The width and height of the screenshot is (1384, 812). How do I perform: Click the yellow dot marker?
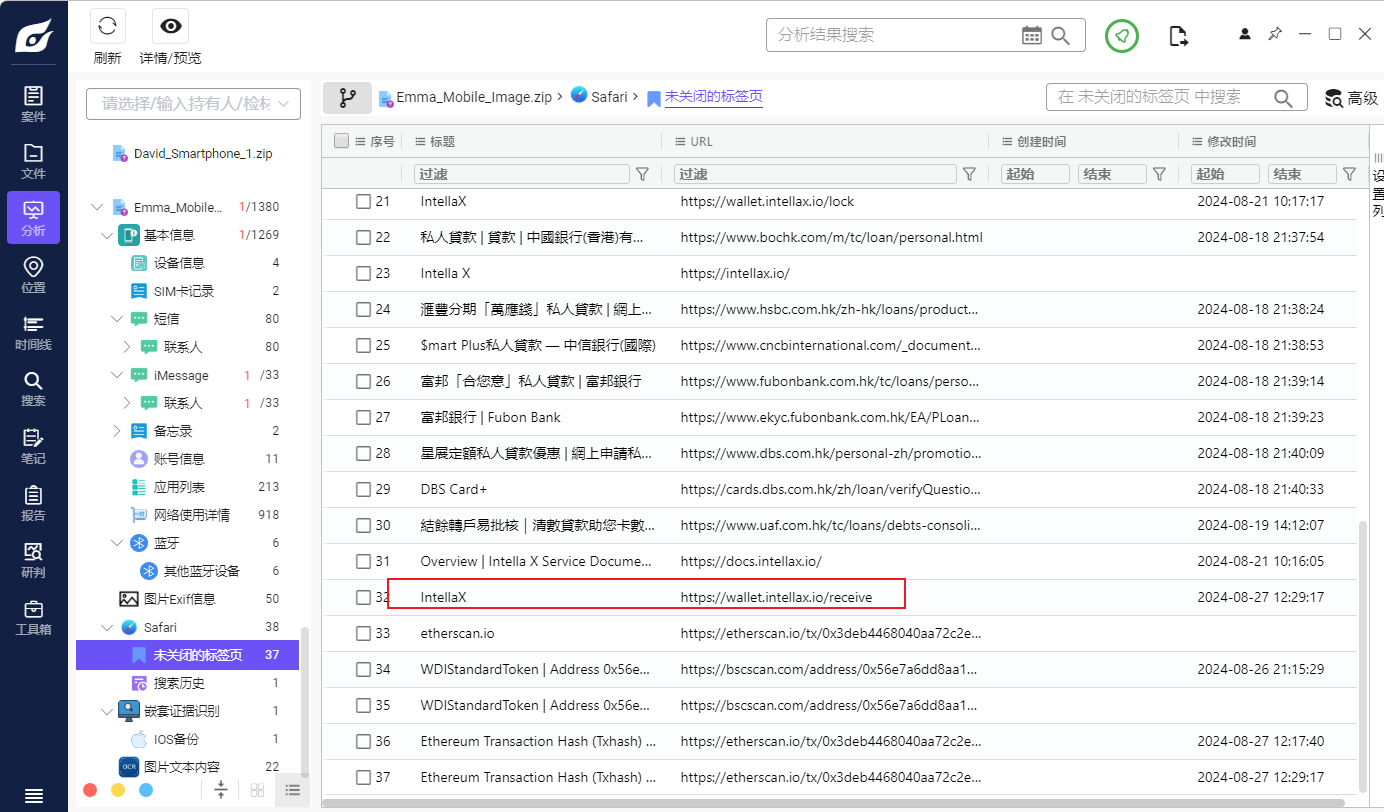click(118, 790)
